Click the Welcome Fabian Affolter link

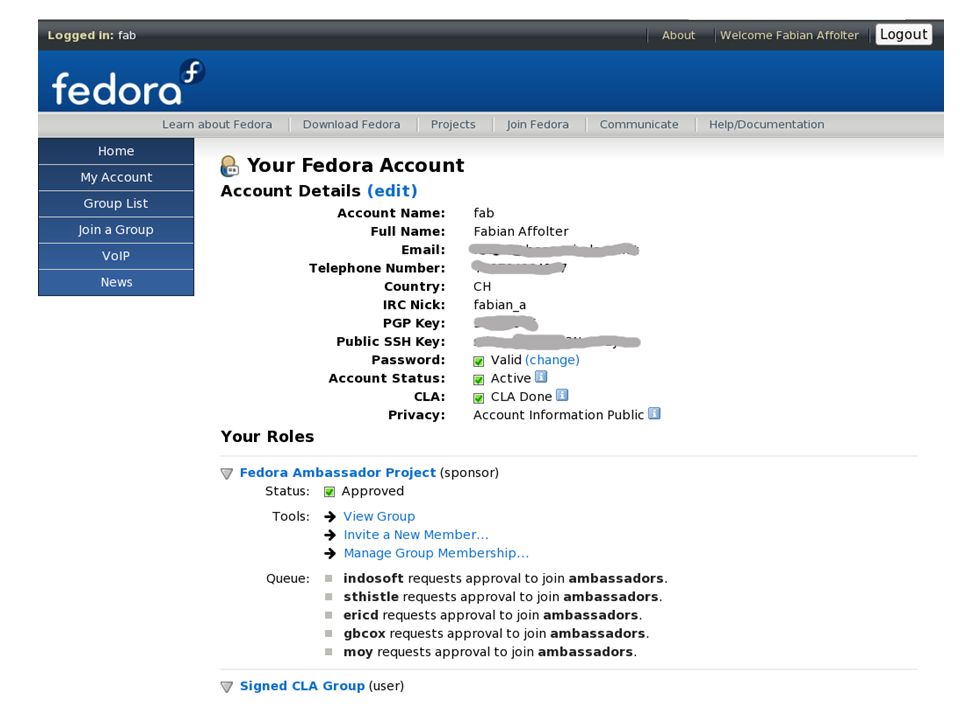tap(789, 36)
